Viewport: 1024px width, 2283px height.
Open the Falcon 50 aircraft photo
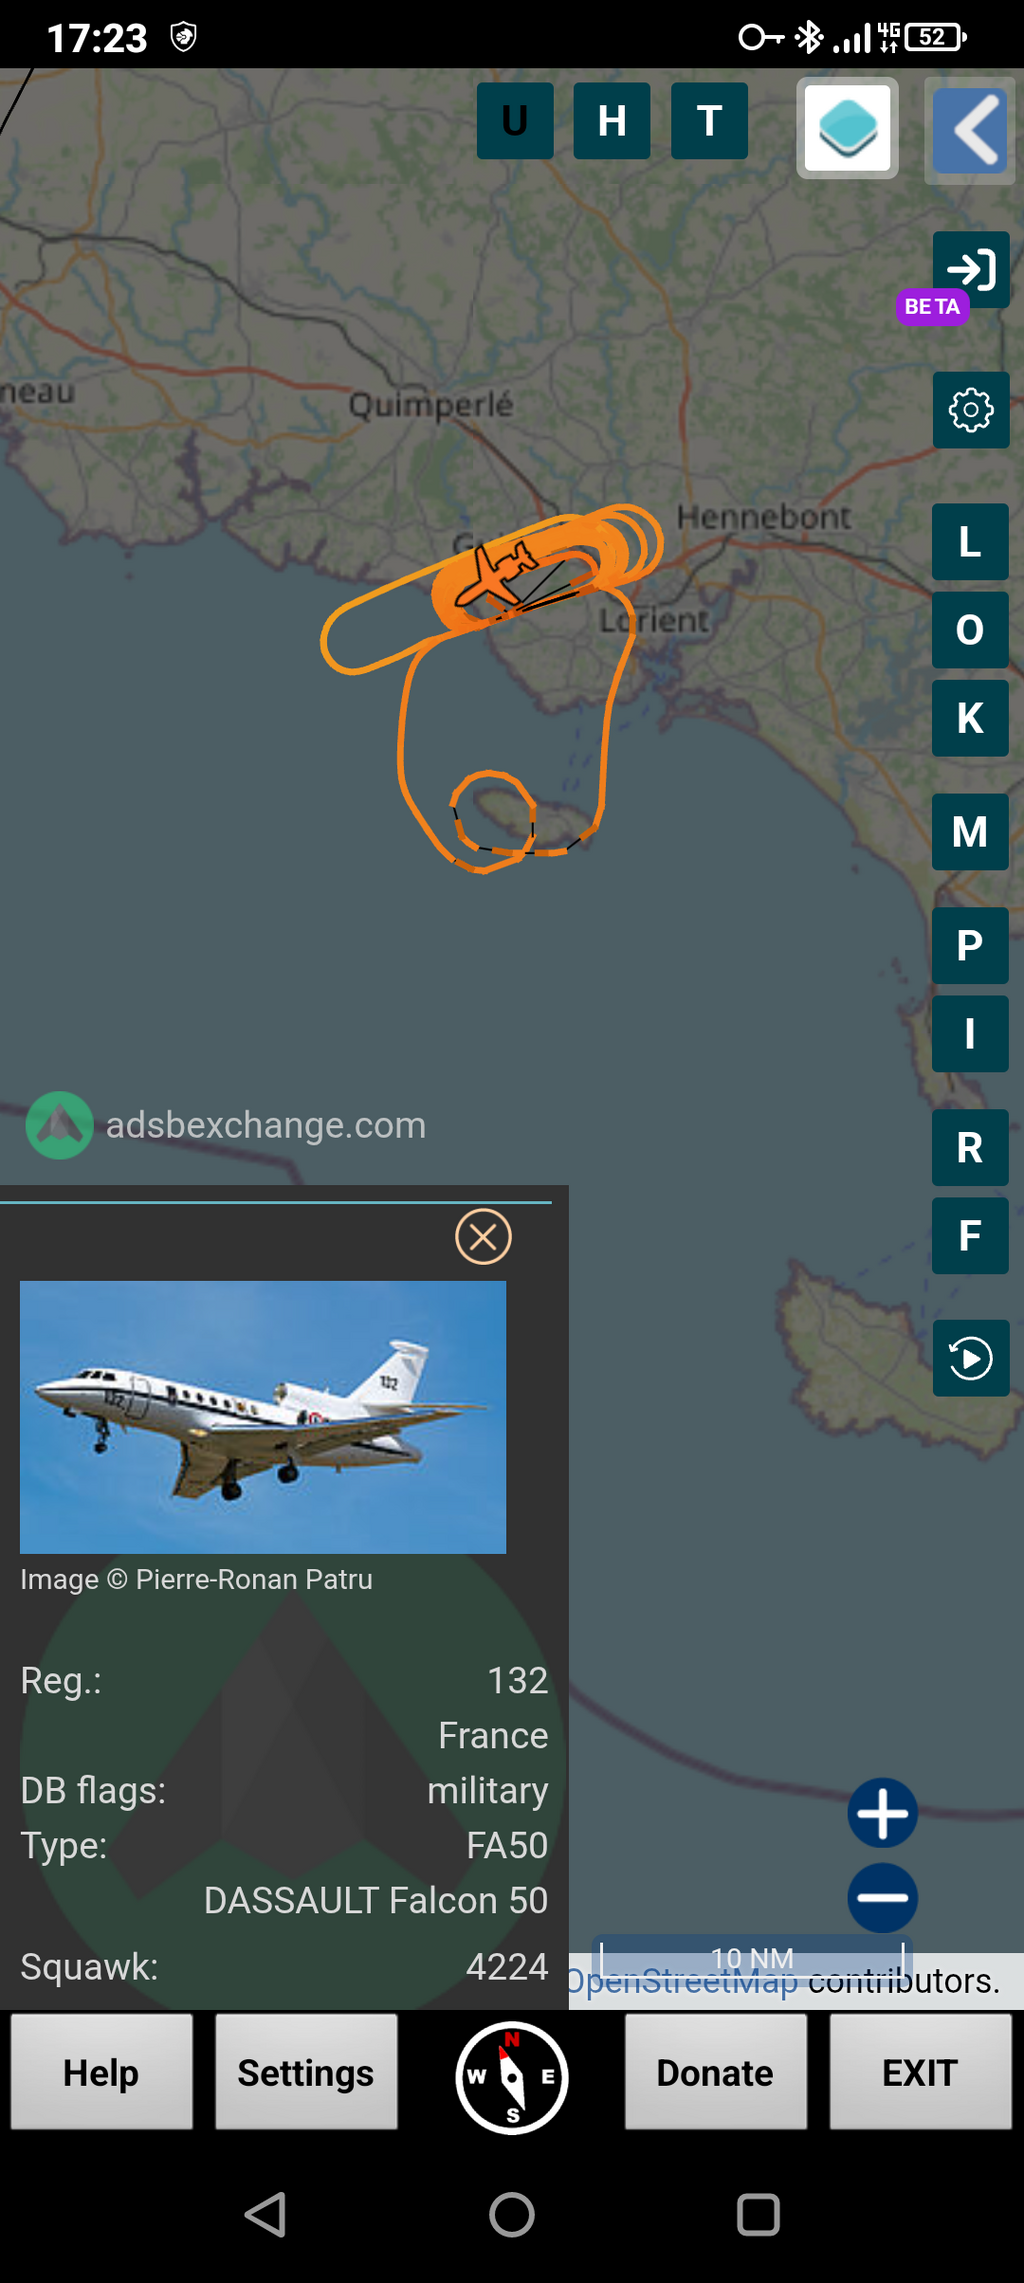(x=263, y=1417)
